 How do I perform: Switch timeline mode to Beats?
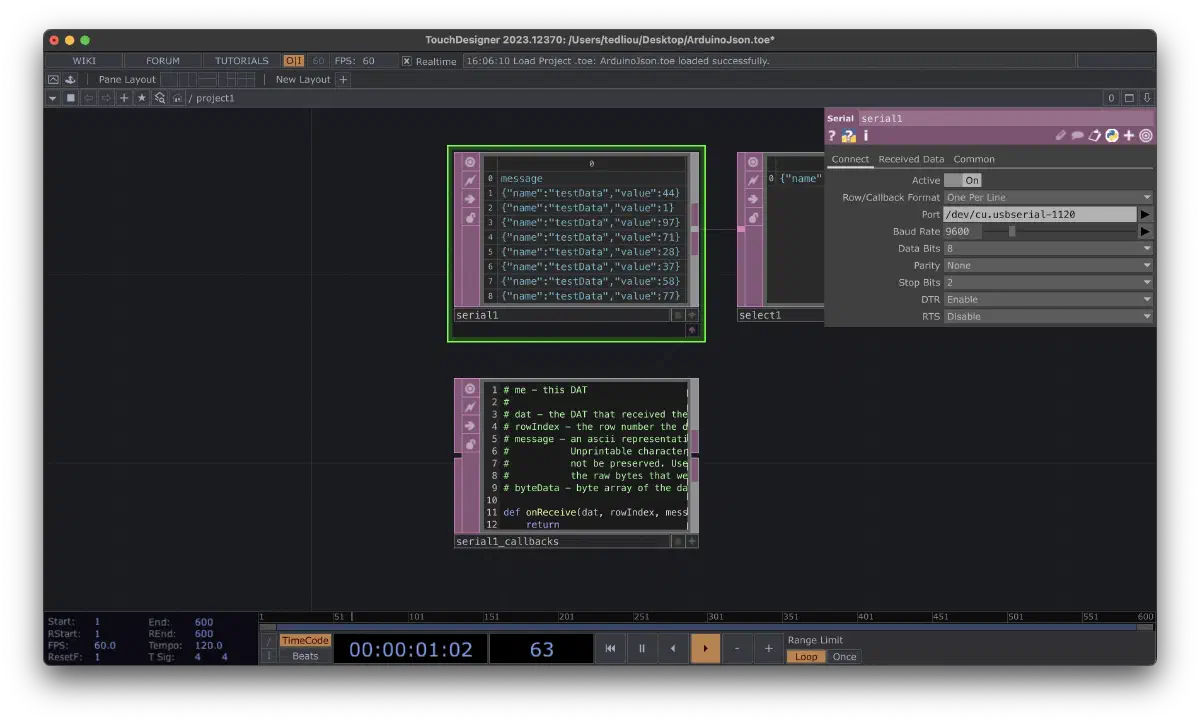(305, 656)
